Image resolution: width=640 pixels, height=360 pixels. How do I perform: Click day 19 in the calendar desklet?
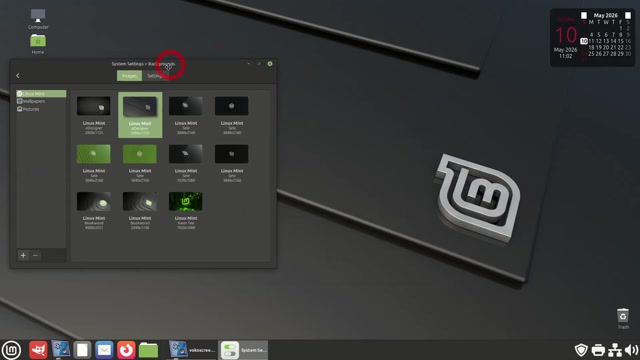[598, 47]
